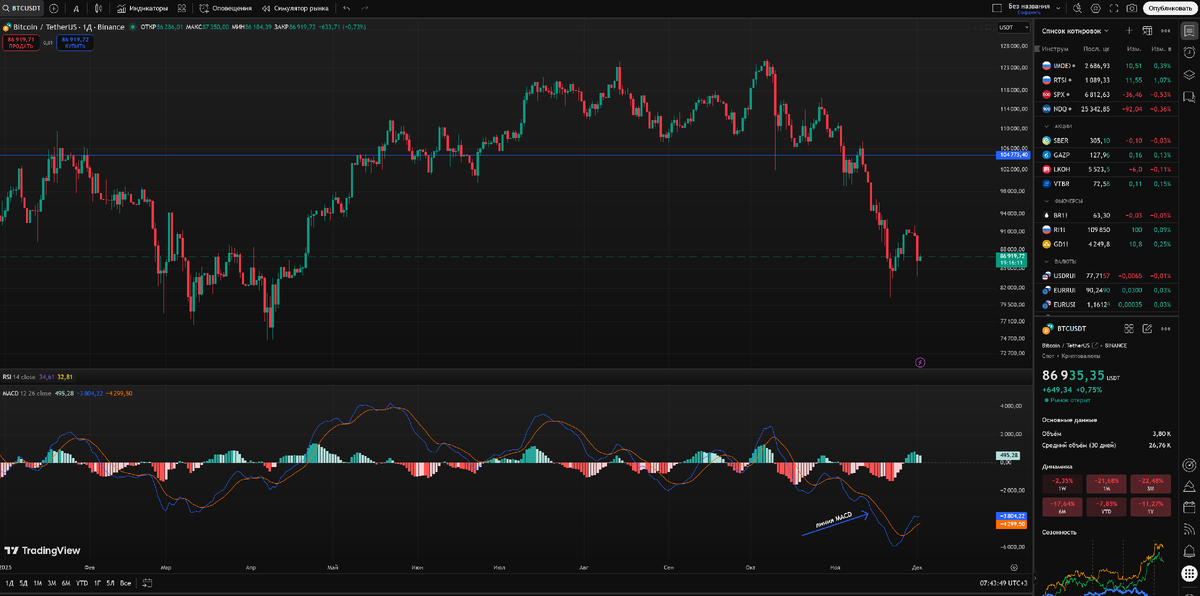Select the RTSI row in watchlist
This screenshot has width=1200, height=596.
pos(1106,79)
